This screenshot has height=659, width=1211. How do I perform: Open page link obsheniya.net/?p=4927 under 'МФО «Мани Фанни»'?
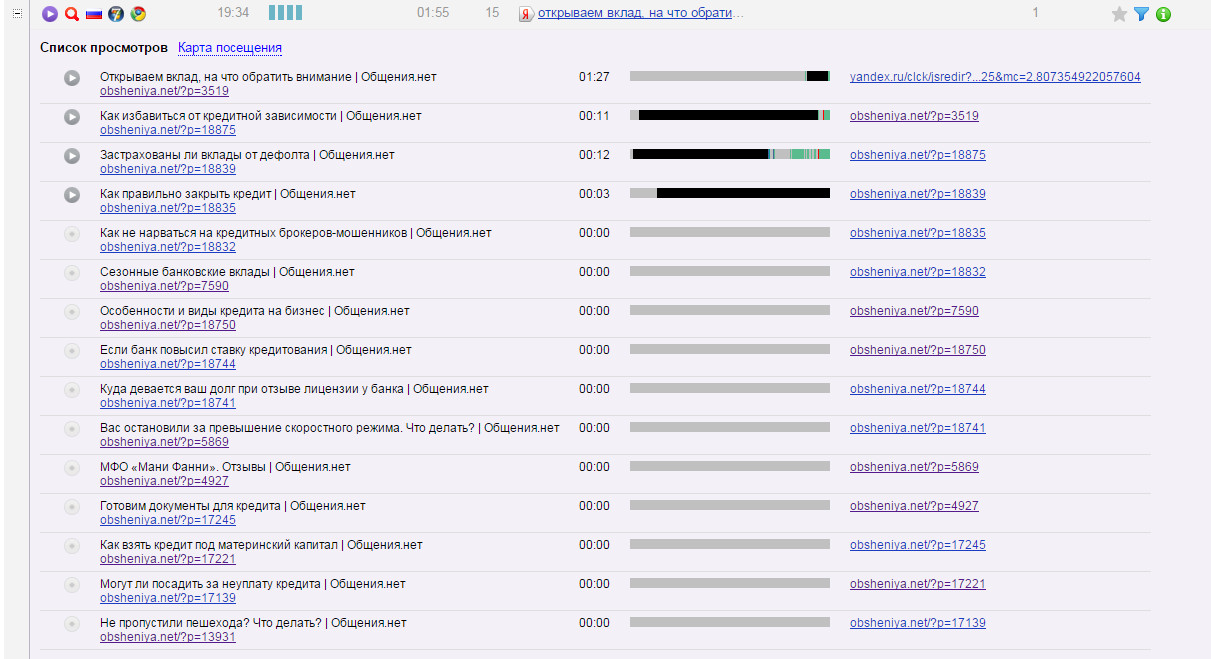pyautogui.click(x=164, y=481)
